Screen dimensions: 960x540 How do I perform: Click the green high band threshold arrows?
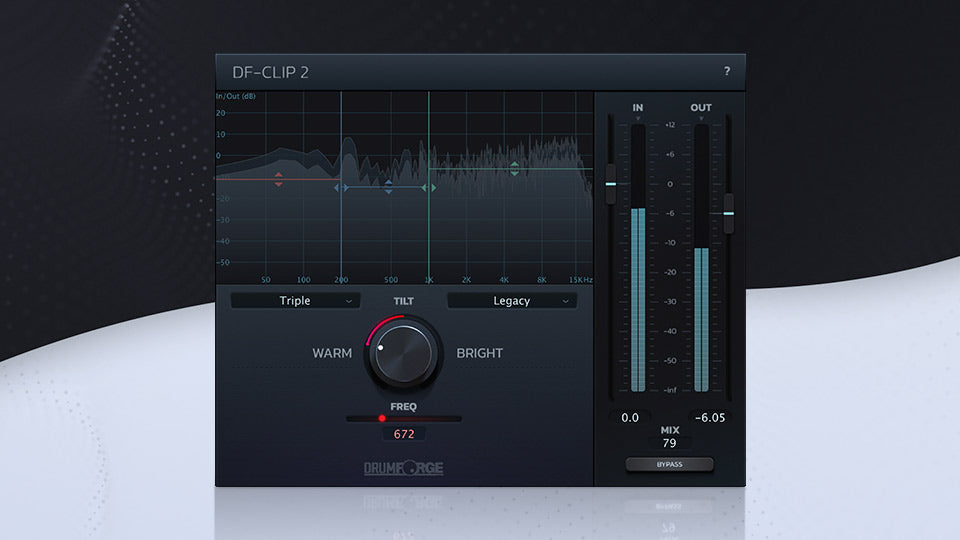[514, 169]
